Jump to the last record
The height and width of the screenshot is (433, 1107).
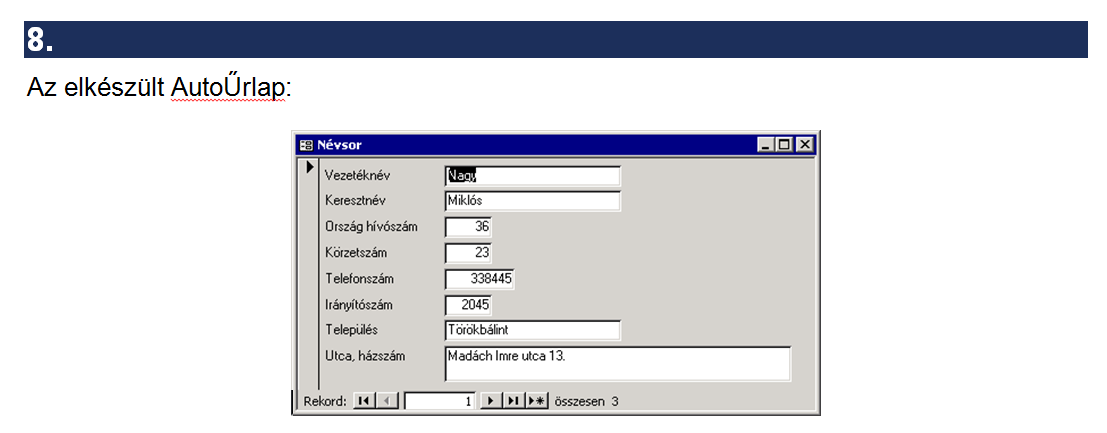tap(513, 401)
